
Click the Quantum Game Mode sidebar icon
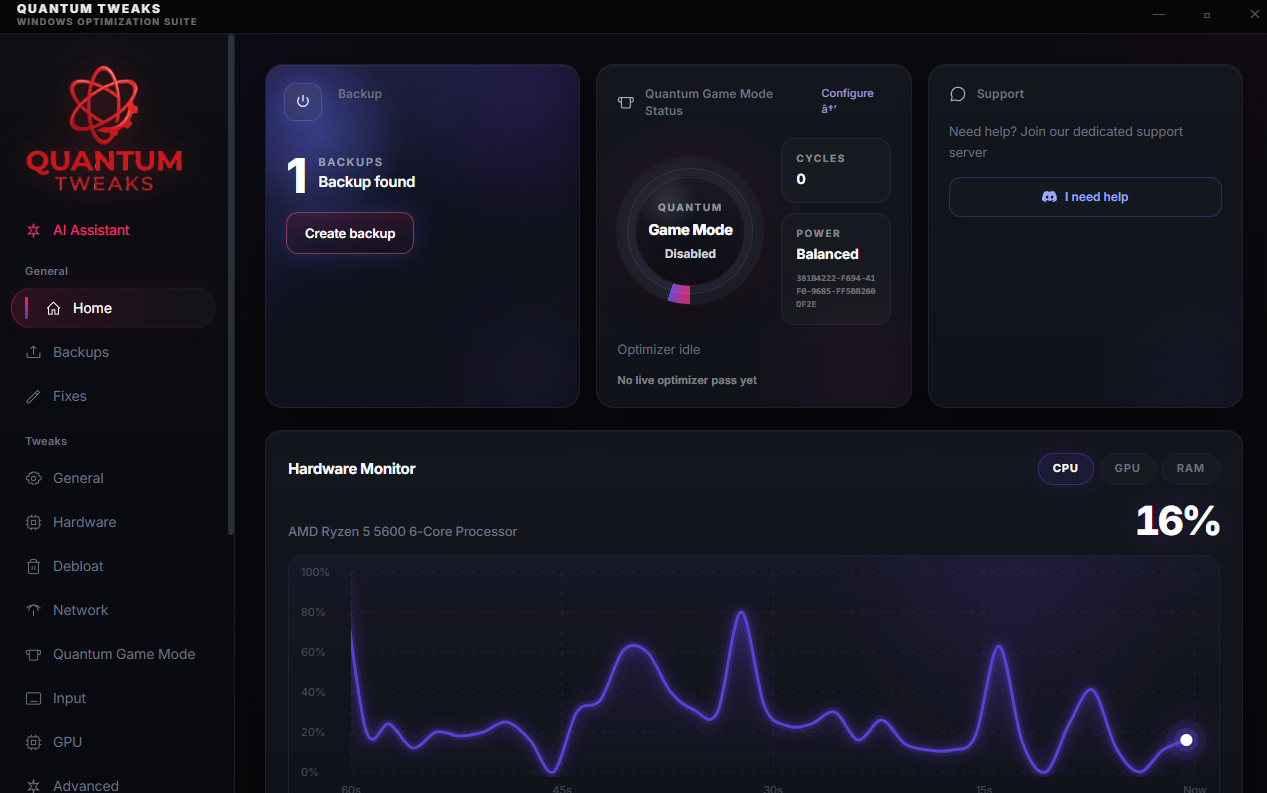pyautogui.click(x=33, y=654)
